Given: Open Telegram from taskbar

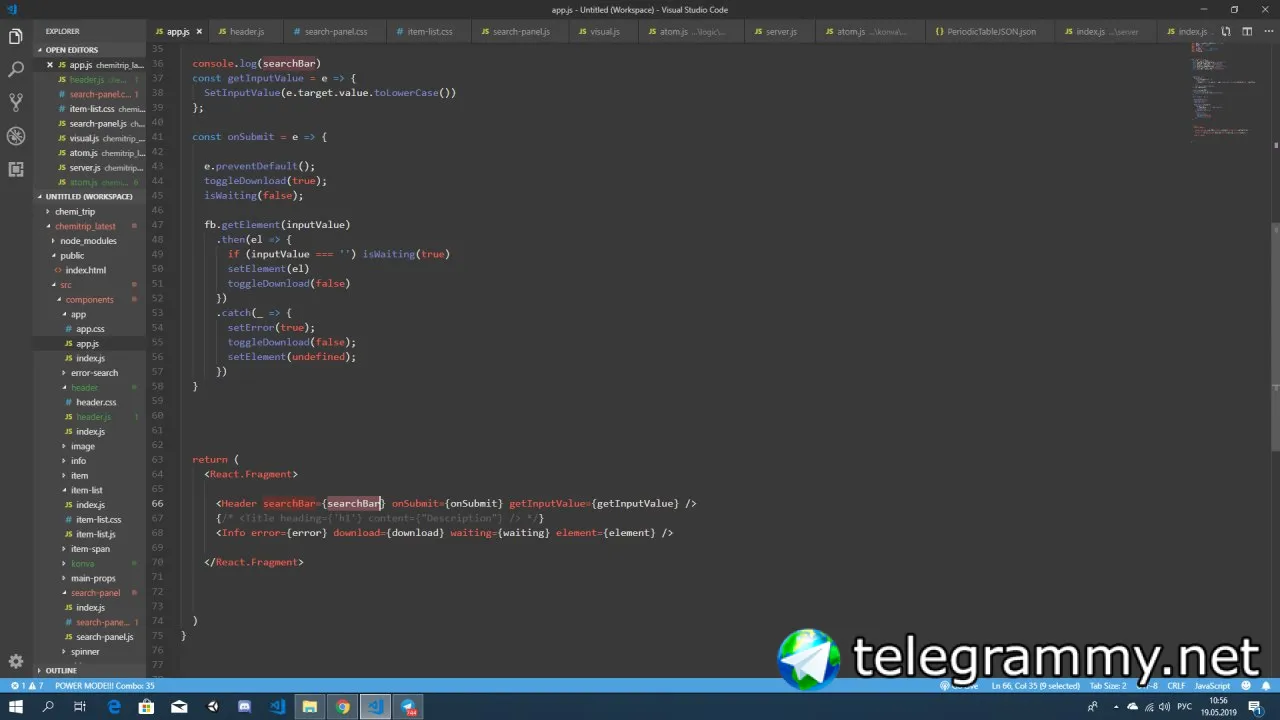Looking at the screenshot, I should (x=409, y=707).
